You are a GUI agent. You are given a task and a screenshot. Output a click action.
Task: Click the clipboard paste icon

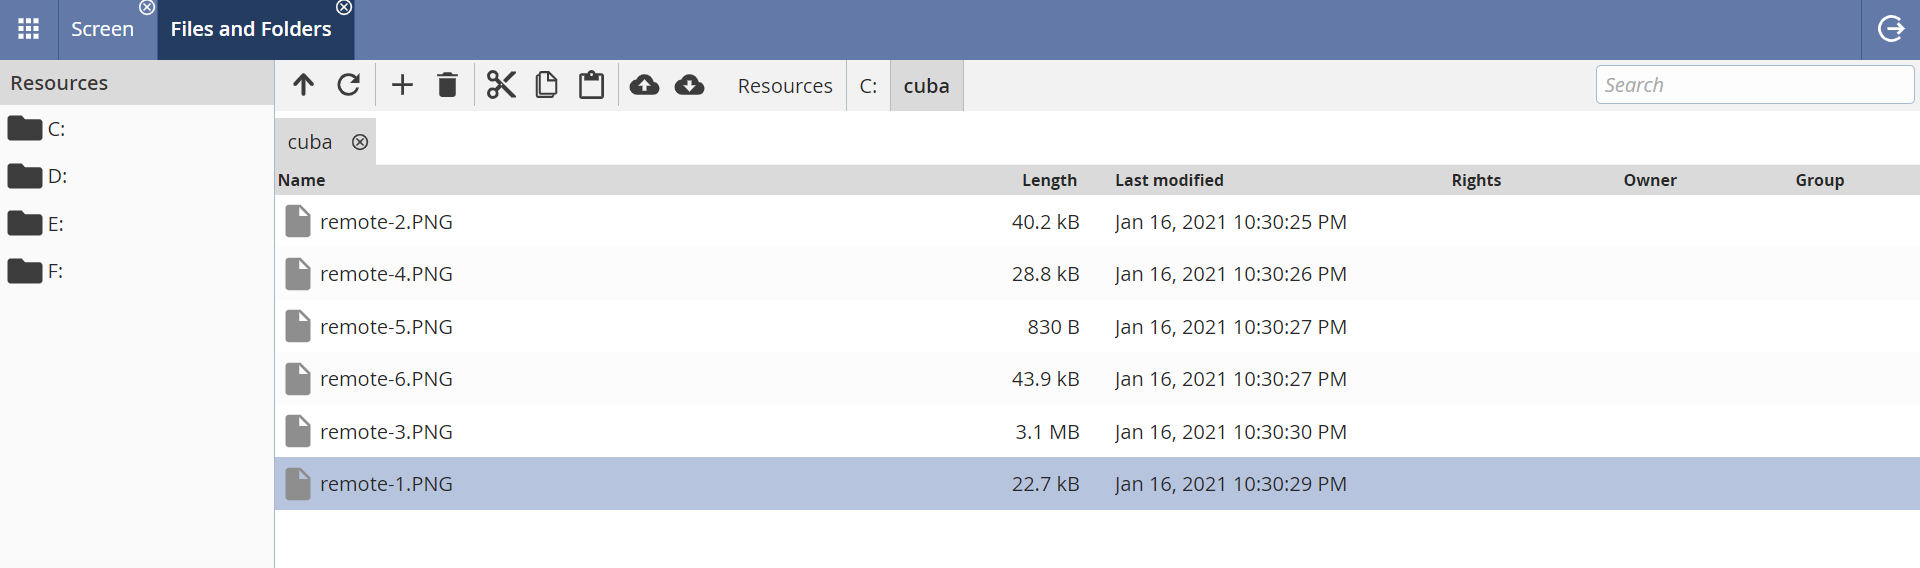(592, 85)
